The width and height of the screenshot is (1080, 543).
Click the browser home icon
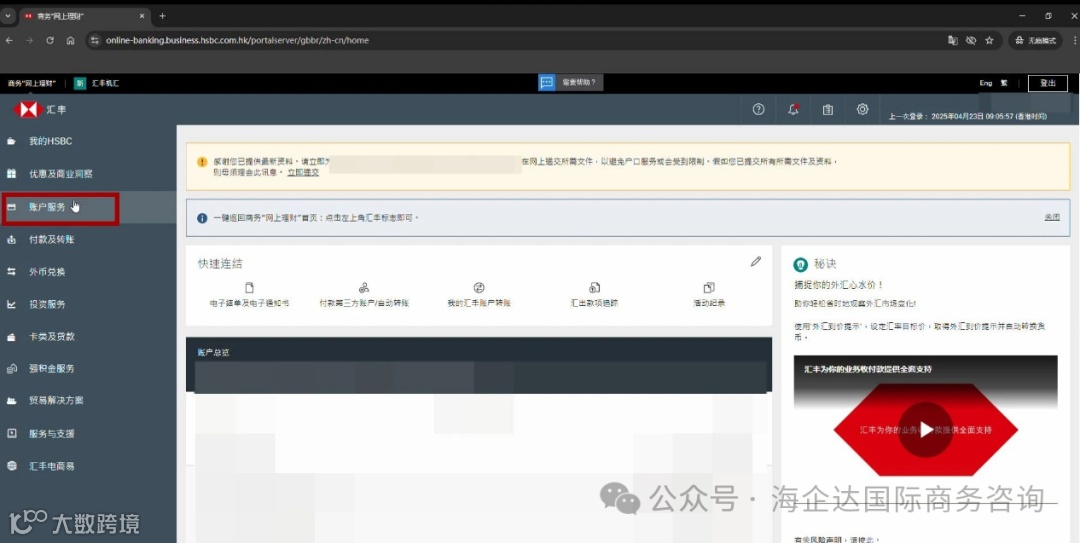coord(70,41)
